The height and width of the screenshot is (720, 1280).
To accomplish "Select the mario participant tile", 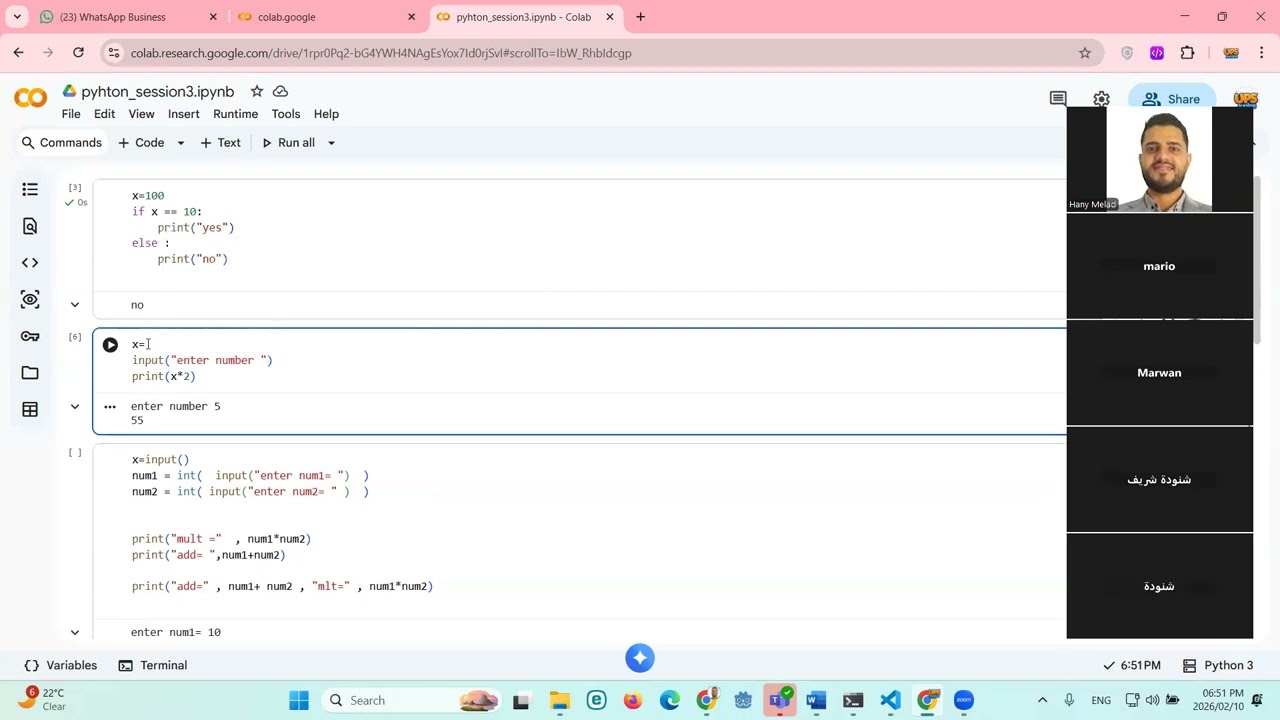I will tap(1159, 266).
